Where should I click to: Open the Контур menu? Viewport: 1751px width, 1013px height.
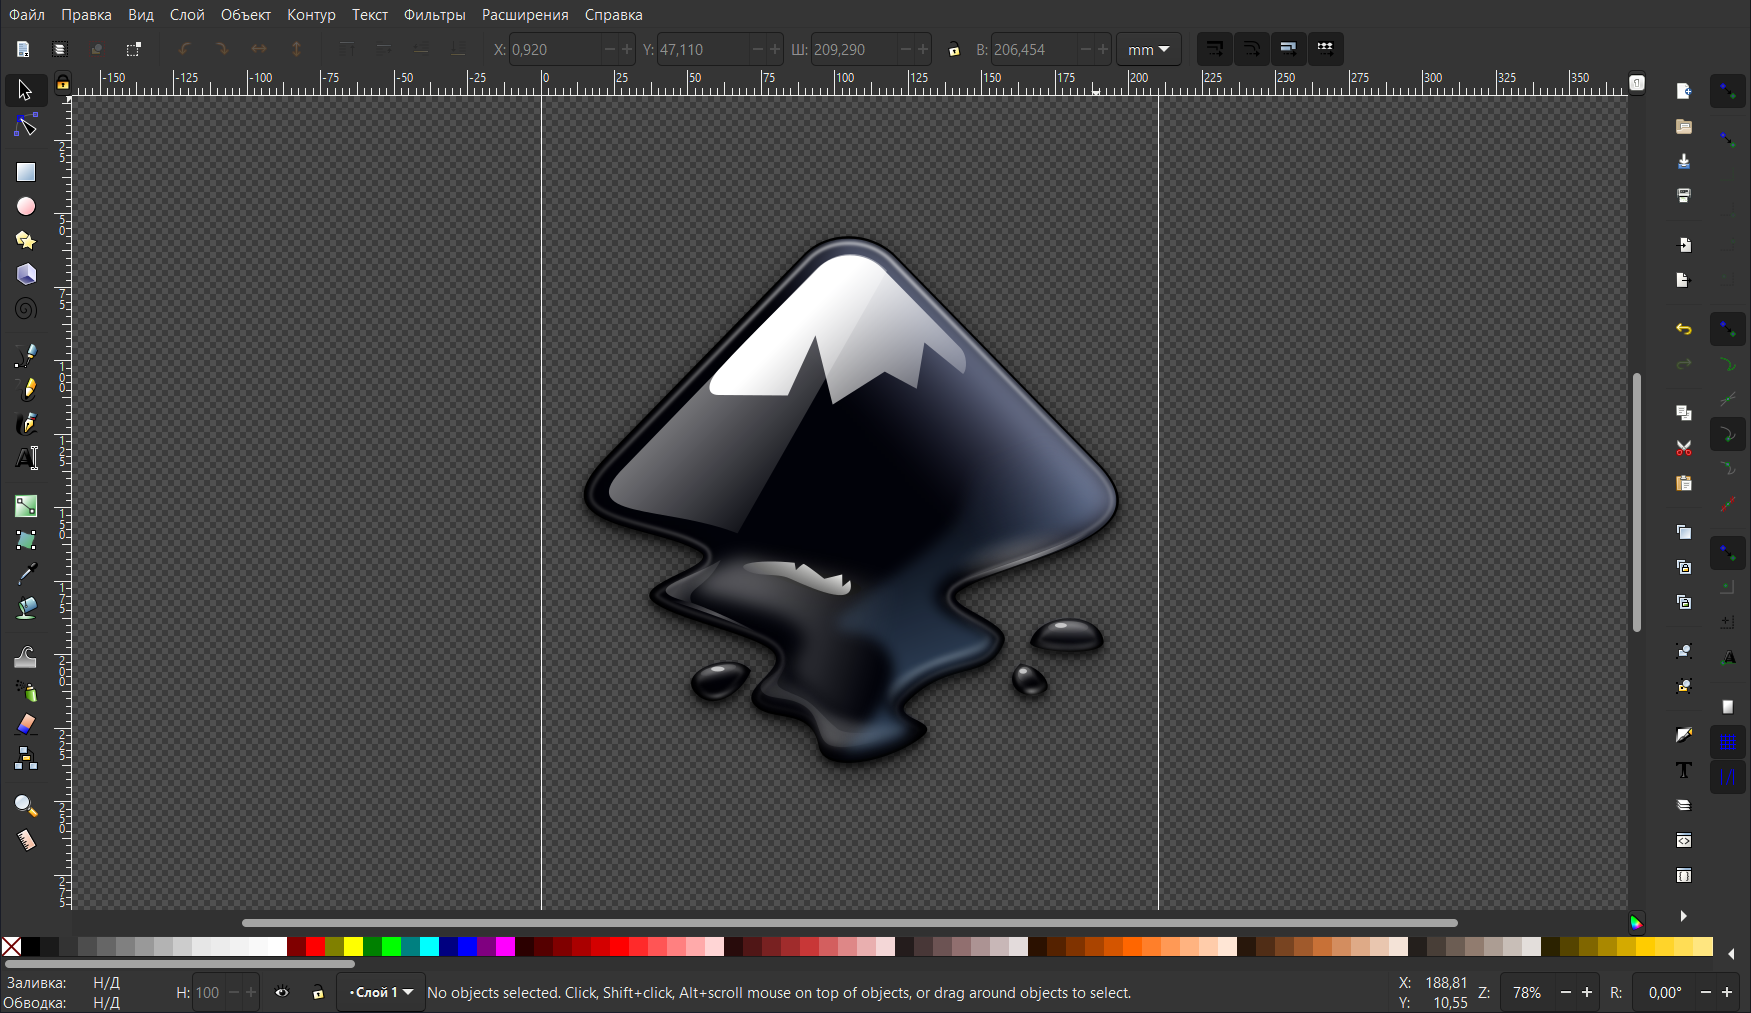coord(311,15)
